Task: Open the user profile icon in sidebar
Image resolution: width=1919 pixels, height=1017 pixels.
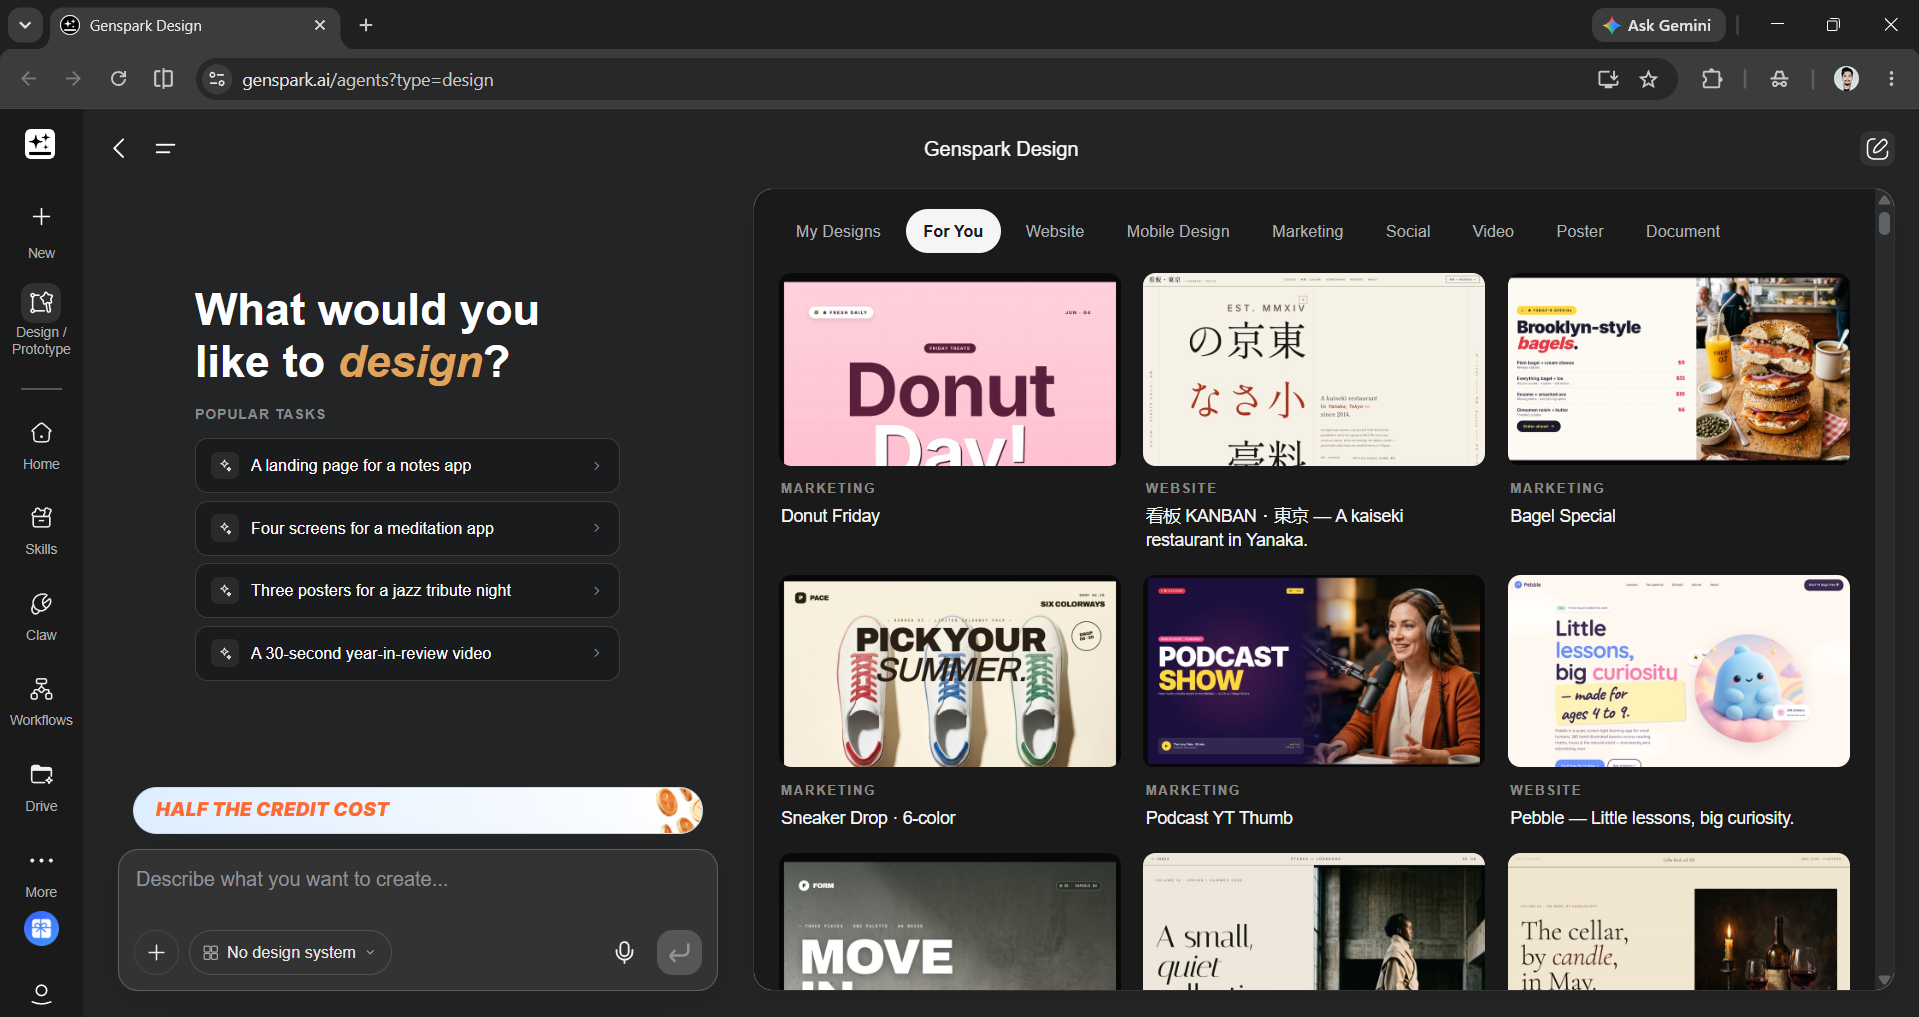Action: 41,994
